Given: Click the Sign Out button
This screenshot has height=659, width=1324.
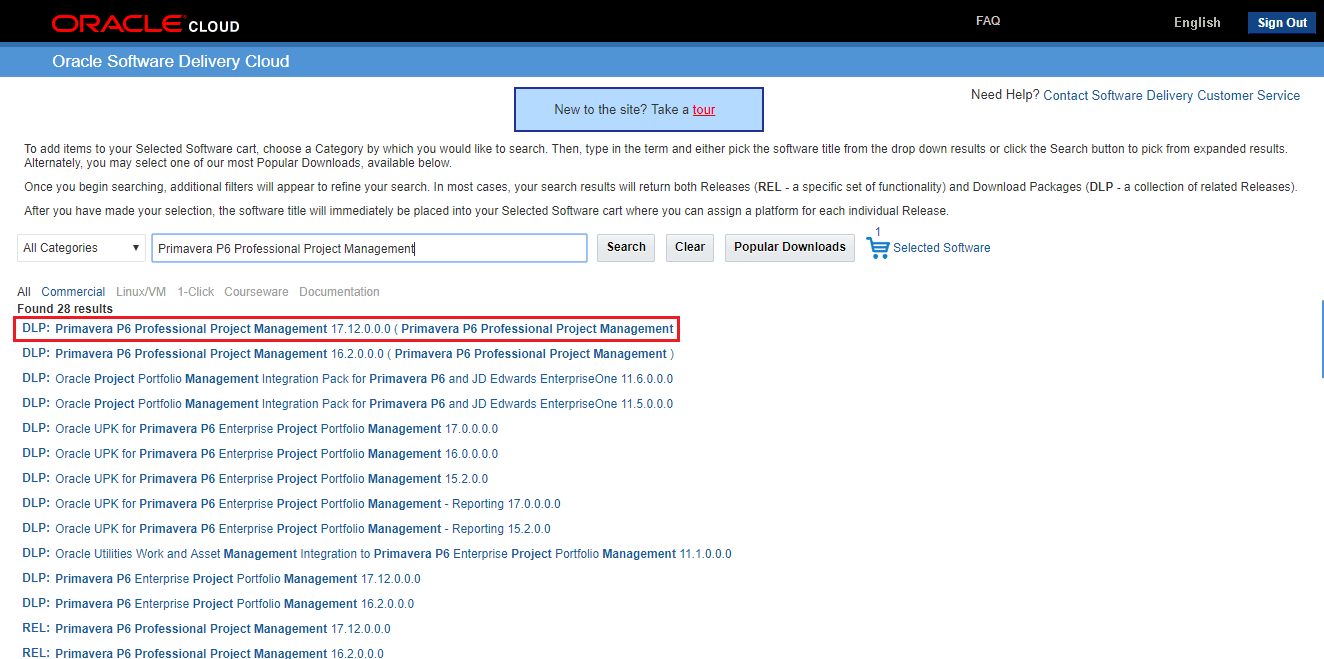Looking at the screenshot, I should (x=1282, y=23).
